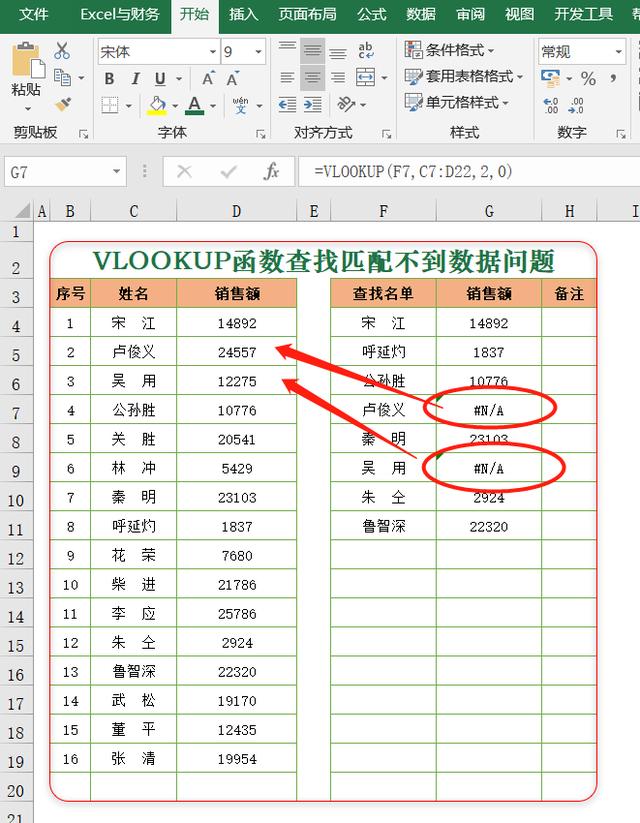Toggle Italic formatting
This screenshot has width=640, height=823.
(135, 79)
